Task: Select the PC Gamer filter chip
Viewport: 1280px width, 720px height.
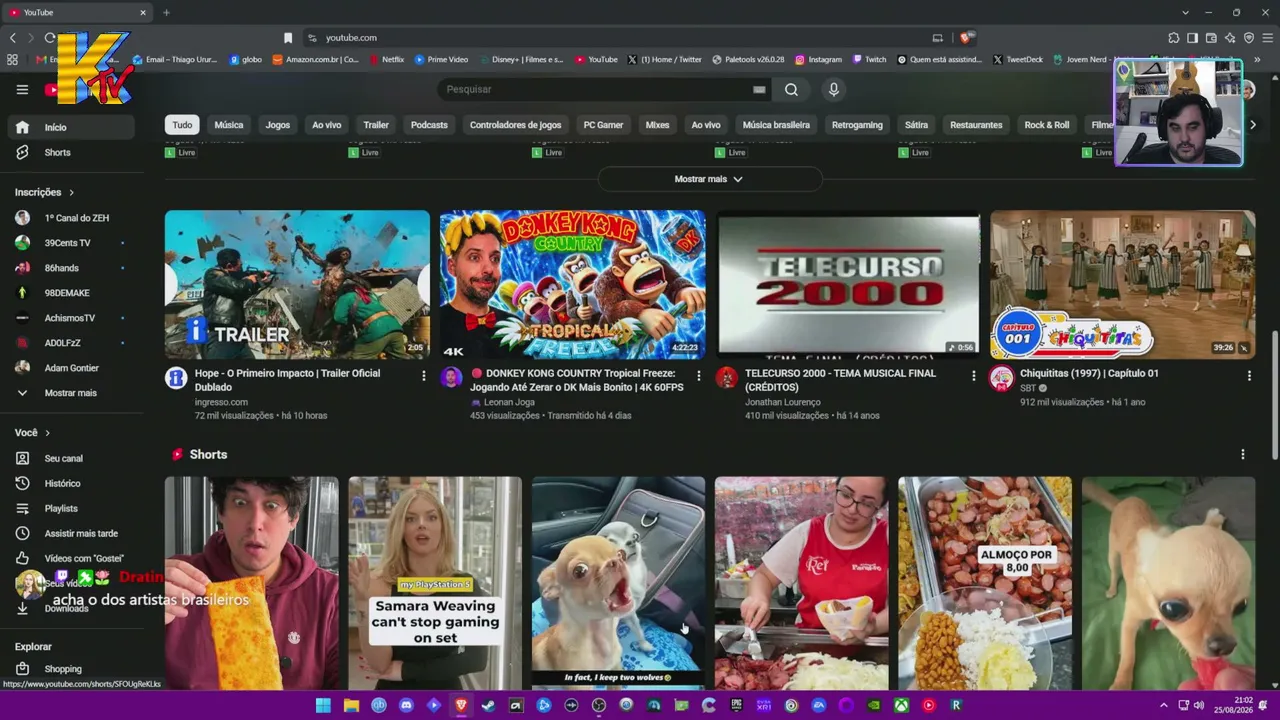Action: [x=603, y=125]
